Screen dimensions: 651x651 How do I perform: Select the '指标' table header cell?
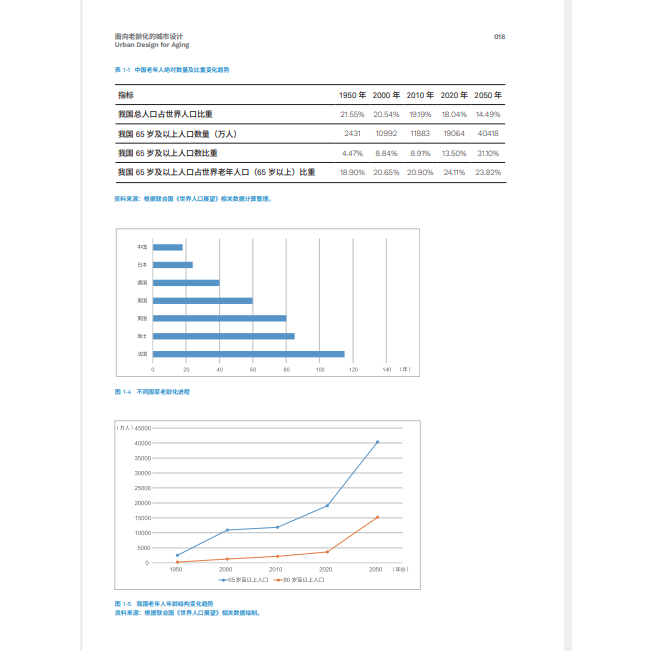coord(126,95)
